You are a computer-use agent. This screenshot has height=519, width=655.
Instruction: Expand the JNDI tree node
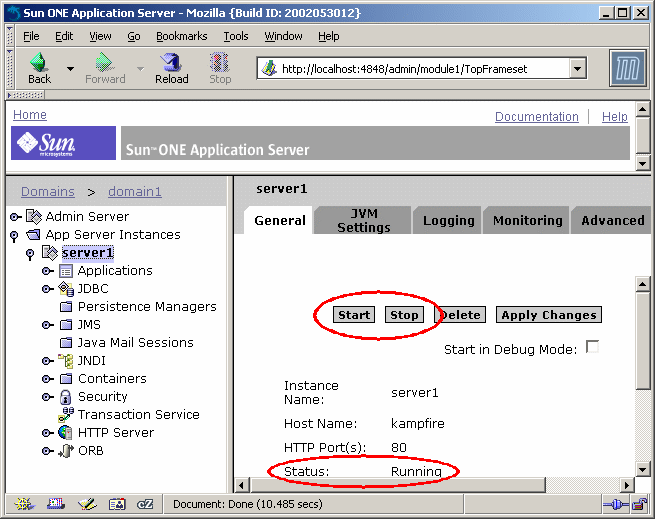pos(48,361)
